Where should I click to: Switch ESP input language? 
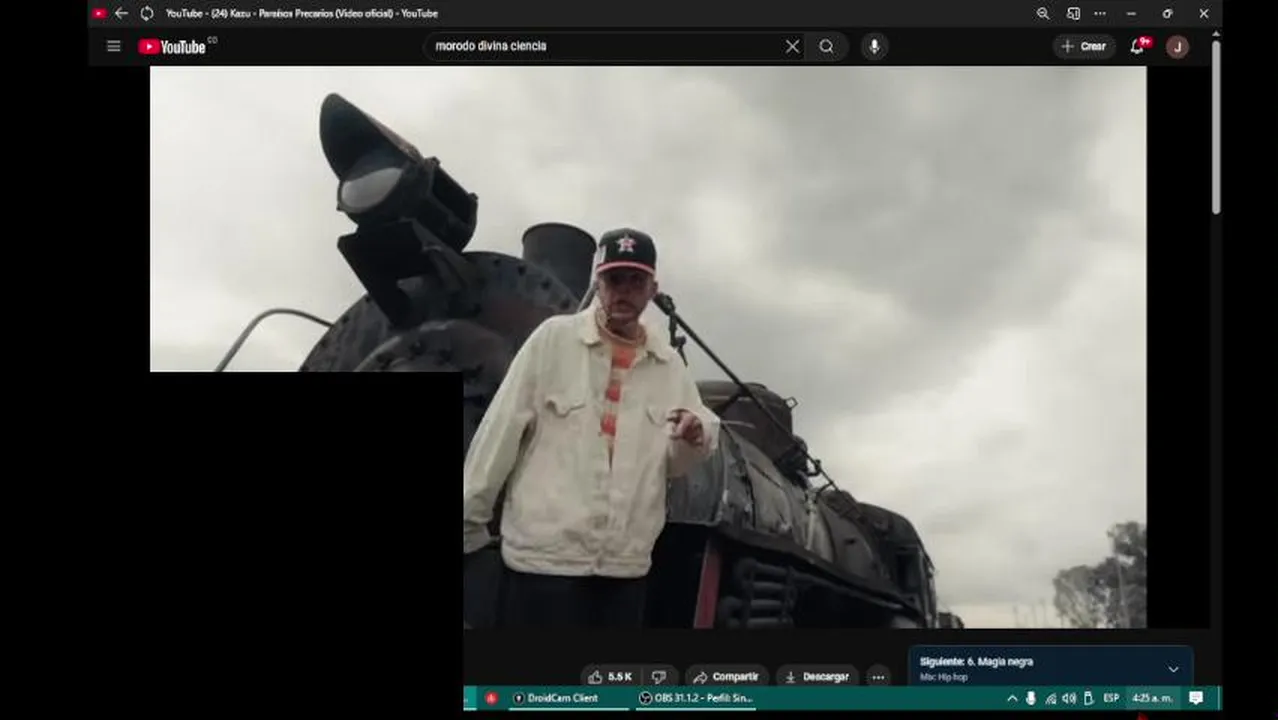(x=1111, y=698)
